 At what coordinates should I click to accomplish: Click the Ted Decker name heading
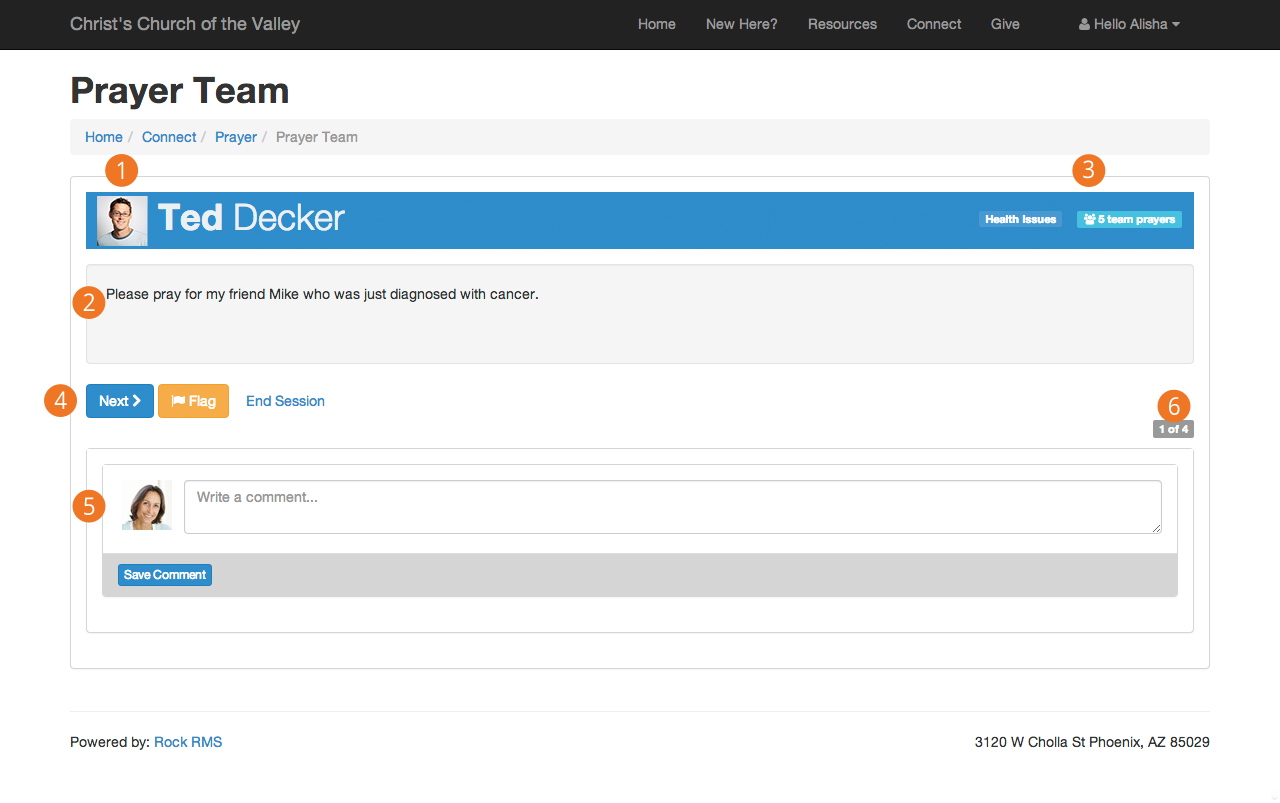[x=251, y=218]
